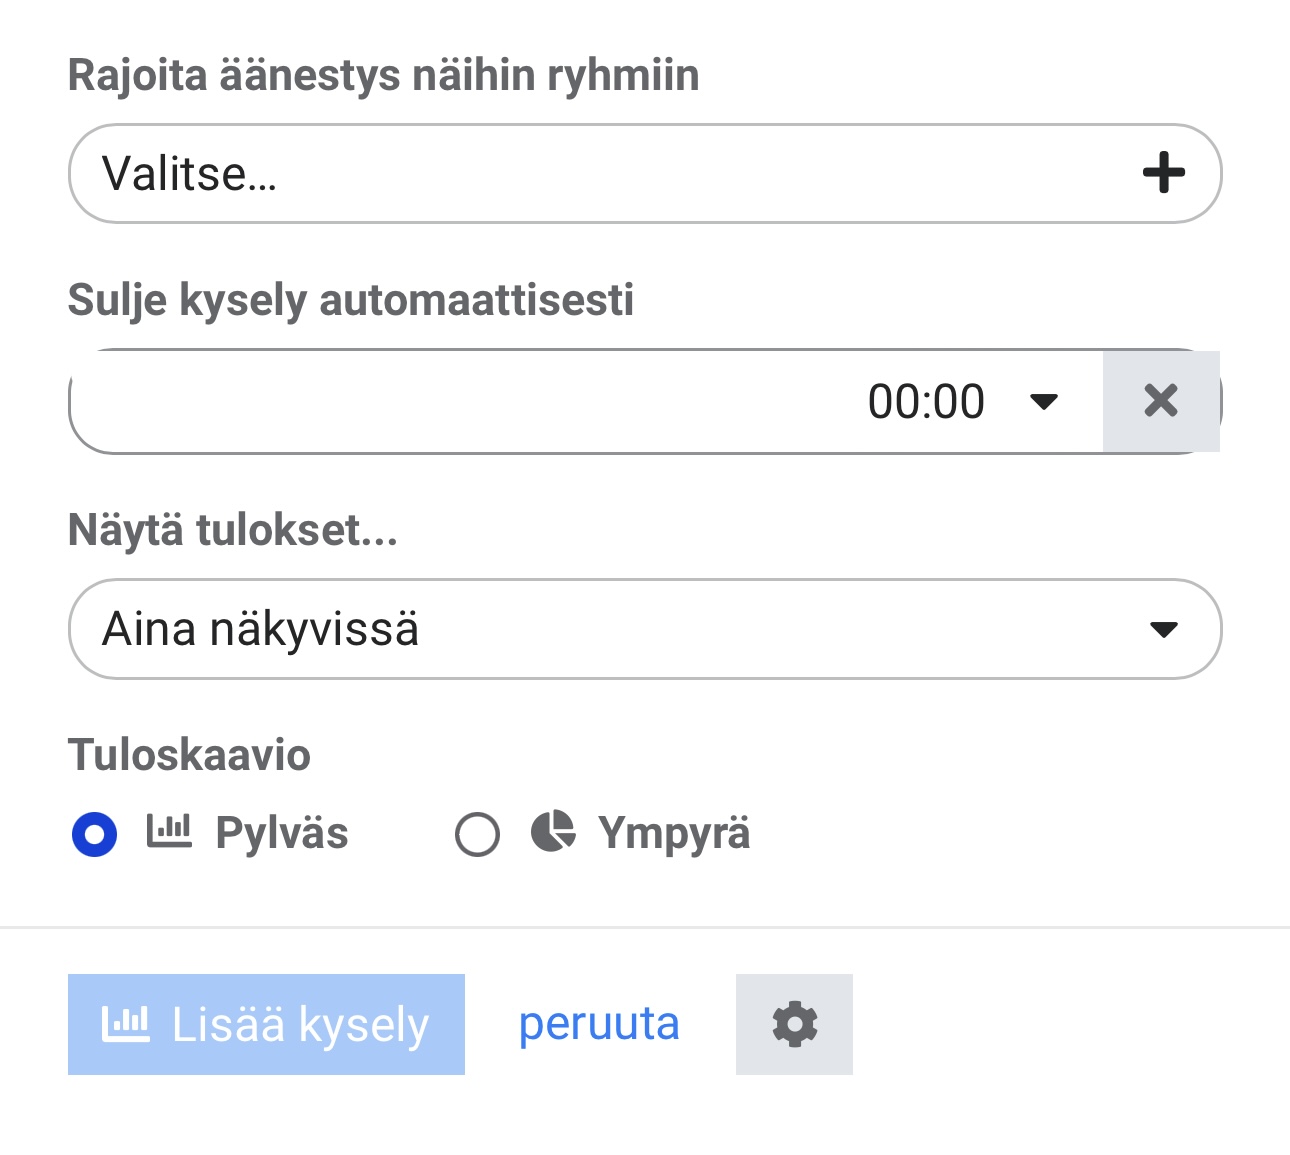Click the pie chart icon beside Ympyrä
Viewport: 1290px width, 1155px height.
click(x=553, y=832)
